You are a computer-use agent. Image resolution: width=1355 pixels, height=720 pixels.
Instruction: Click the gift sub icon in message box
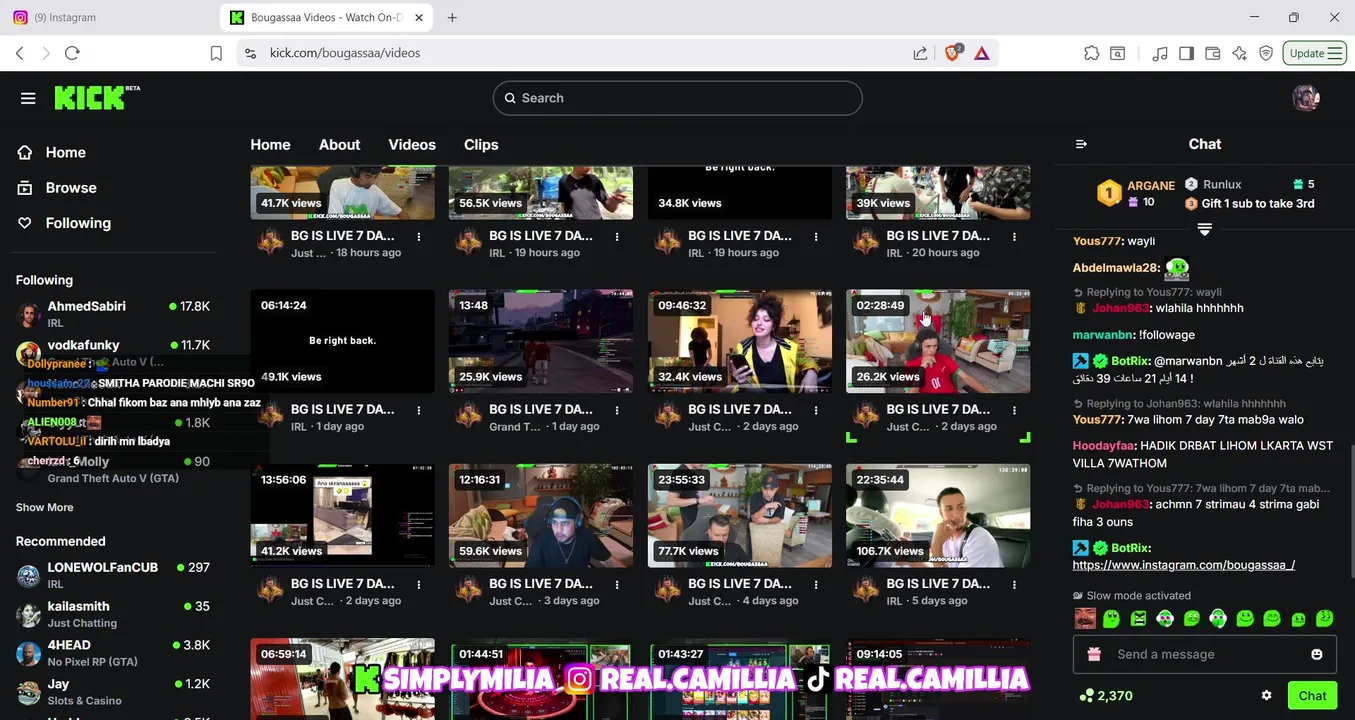coord(1094,654)
